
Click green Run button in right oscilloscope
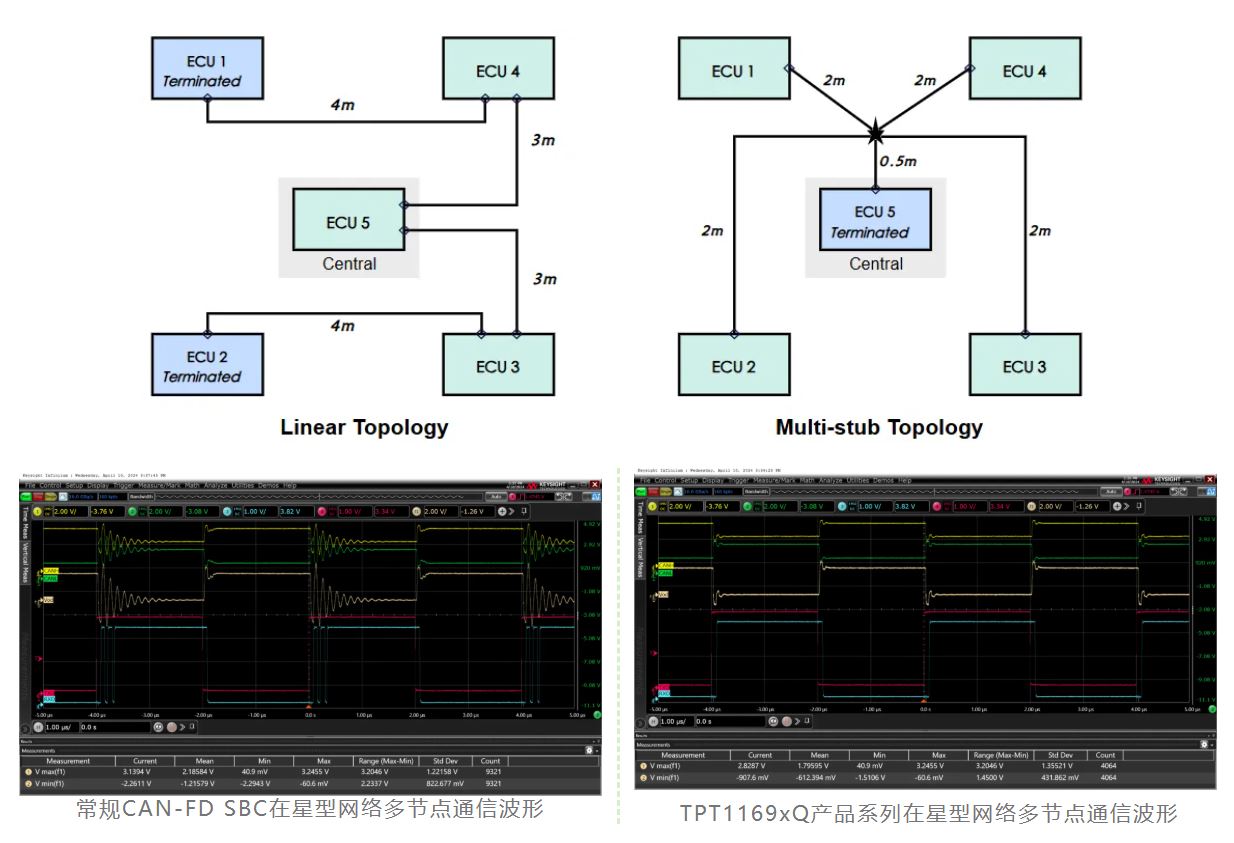[x=642, y=491]
